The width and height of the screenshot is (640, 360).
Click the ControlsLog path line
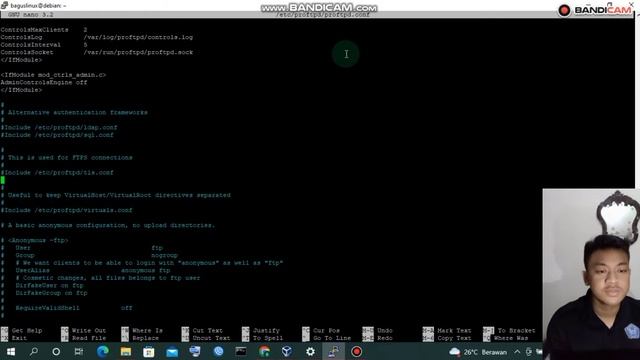coord(97,37)
